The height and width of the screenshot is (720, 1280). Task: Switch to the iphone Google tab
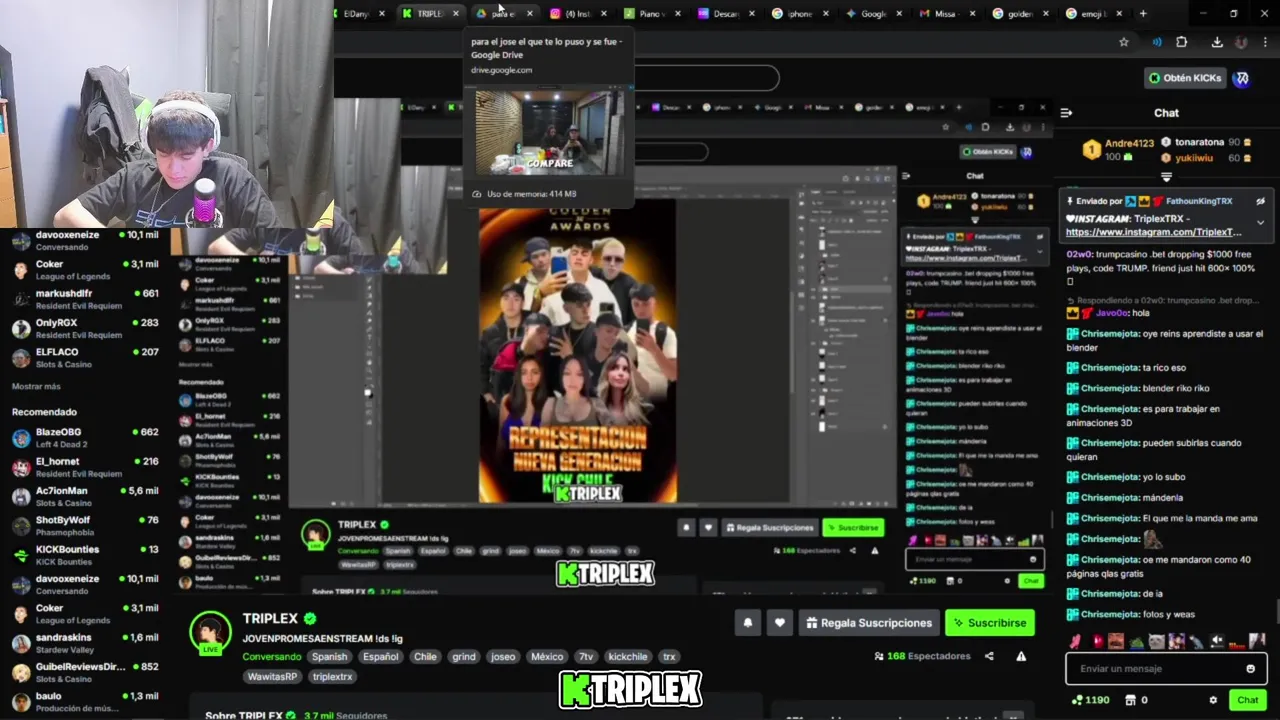click(x=799, y=13)
